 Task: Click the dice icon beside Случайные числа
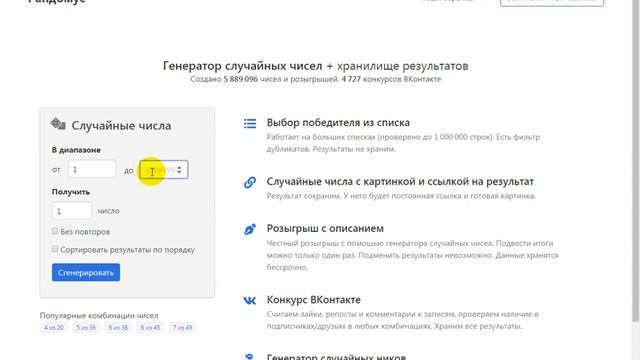tap(58, 124)
